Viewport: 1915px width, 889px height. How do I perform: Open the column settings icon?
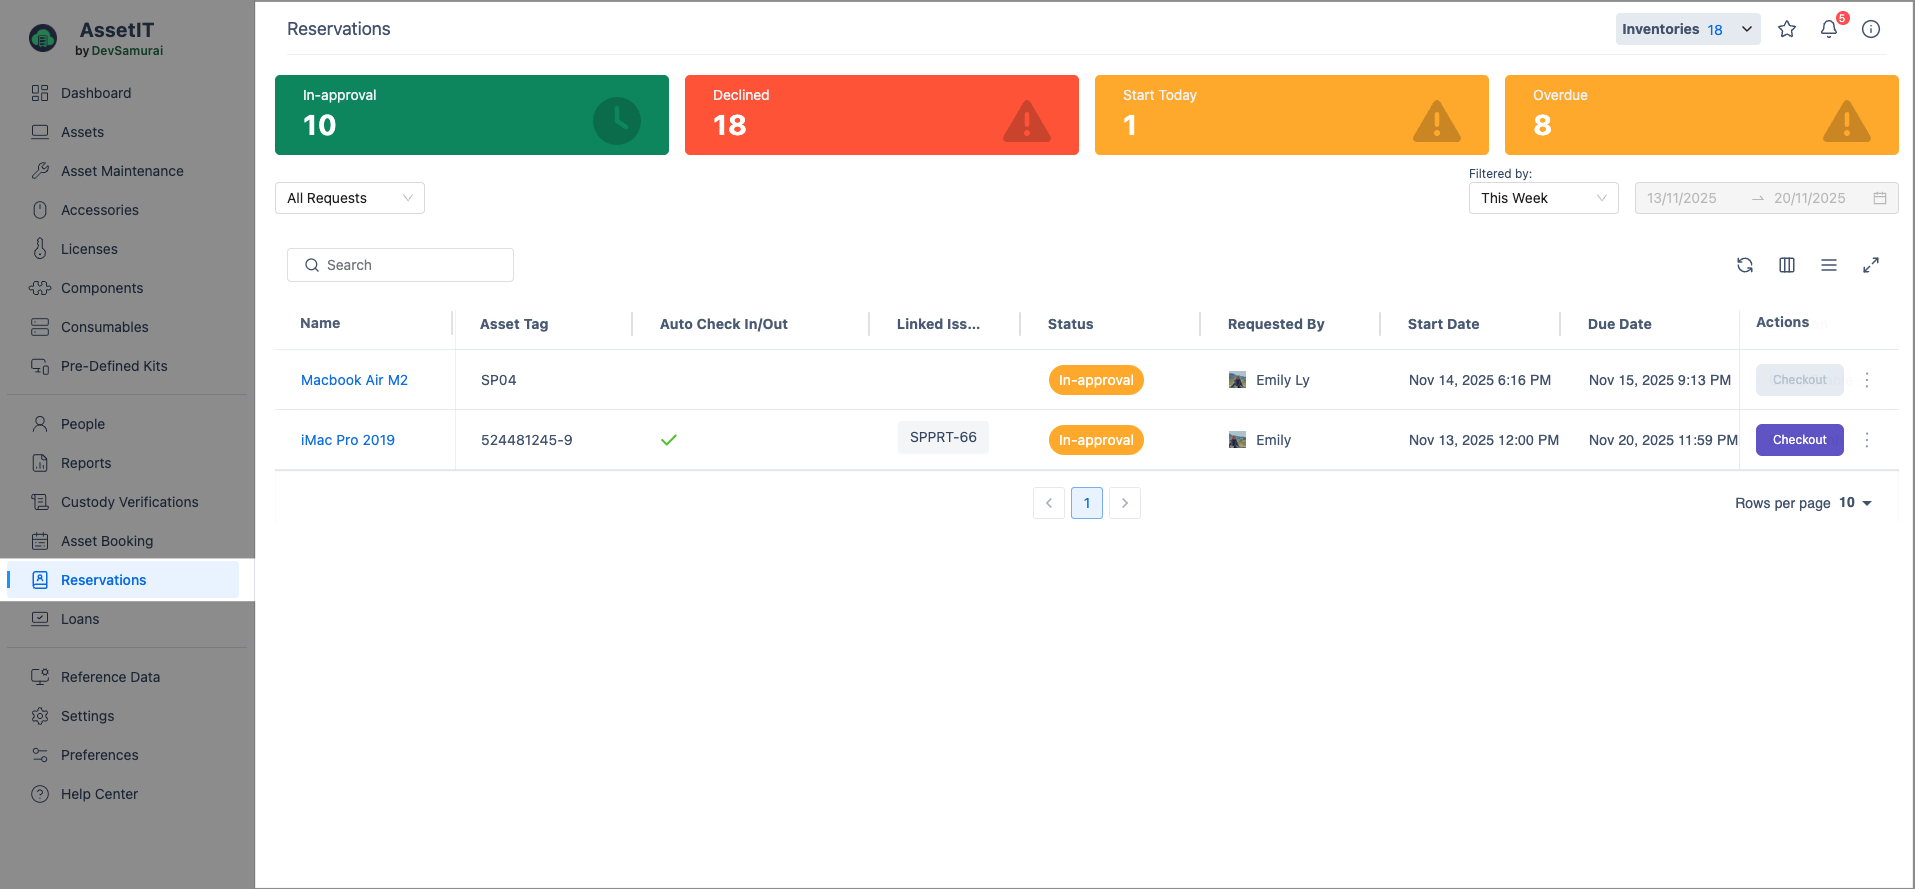point(1786,265)
